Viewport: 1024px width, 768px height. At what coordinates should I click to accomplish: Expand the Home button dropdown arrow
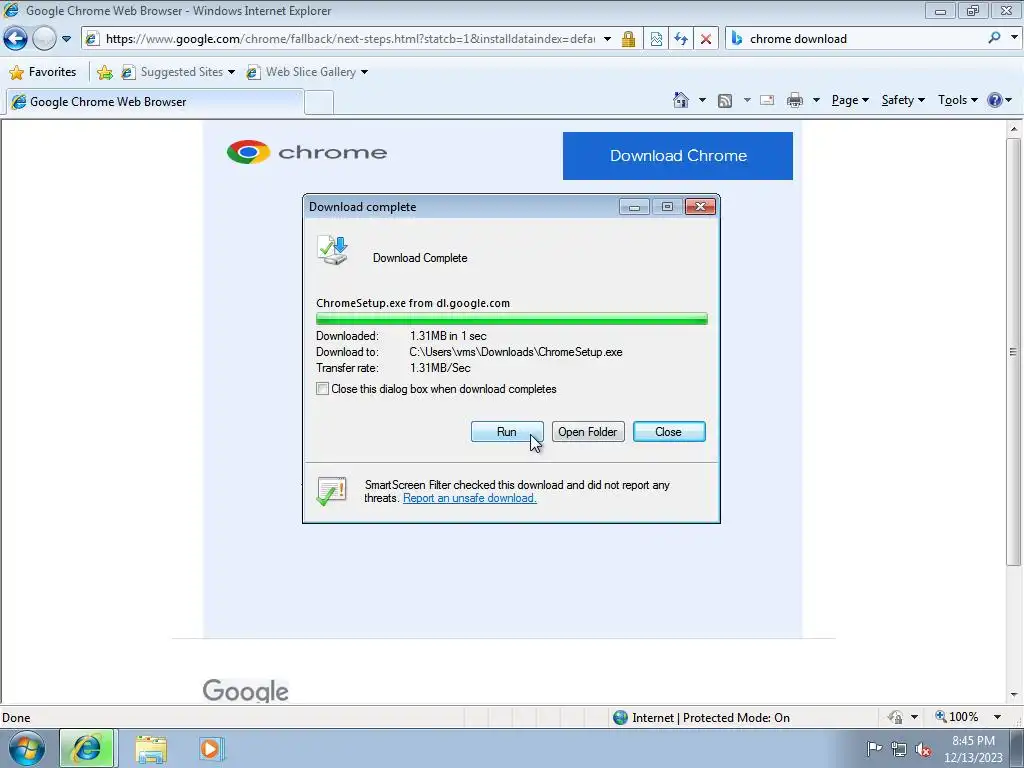point(702,101)
